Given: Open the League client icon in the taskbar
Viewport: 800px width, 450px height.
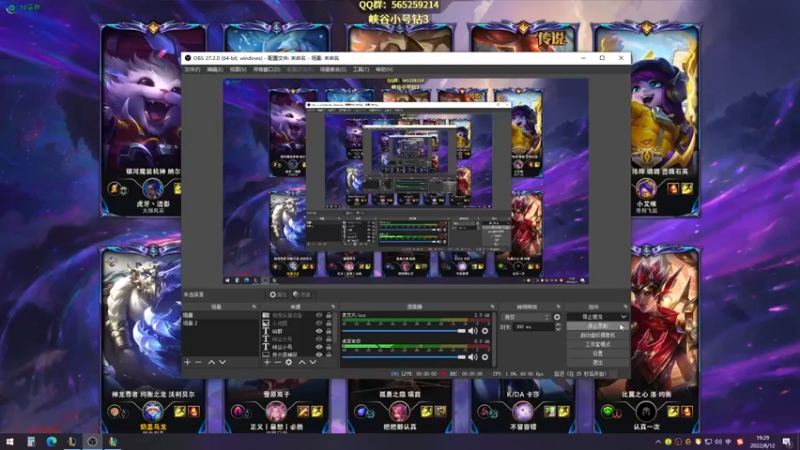Looking at the screenshot, I should [71, 441].
